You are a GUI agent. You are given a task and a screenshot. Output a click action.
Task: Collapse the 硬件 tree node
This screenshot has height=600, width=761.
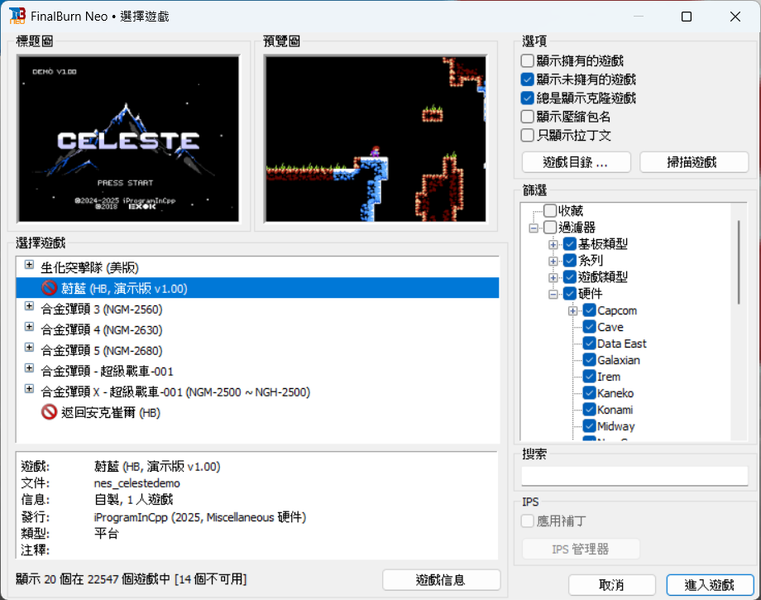pyautogui.click(x=553, y=294)
